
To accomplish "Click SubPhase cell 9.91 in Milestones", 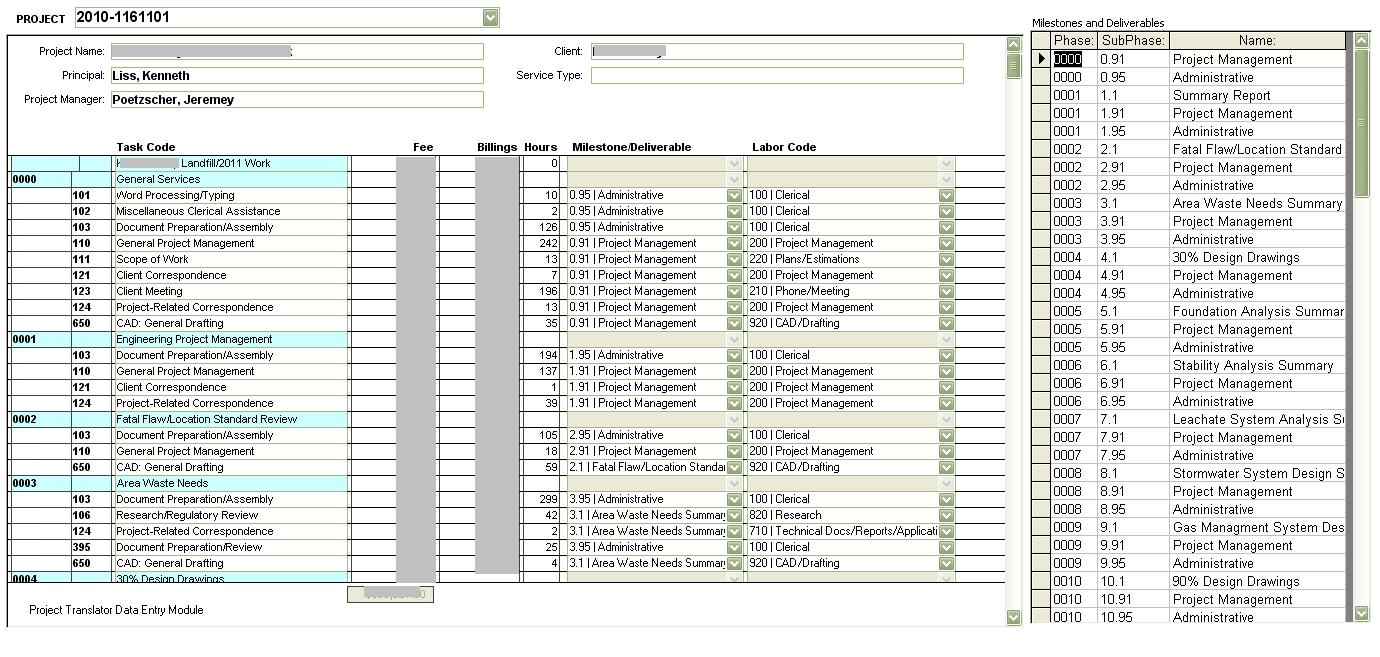I will (x=1133, y=545).
